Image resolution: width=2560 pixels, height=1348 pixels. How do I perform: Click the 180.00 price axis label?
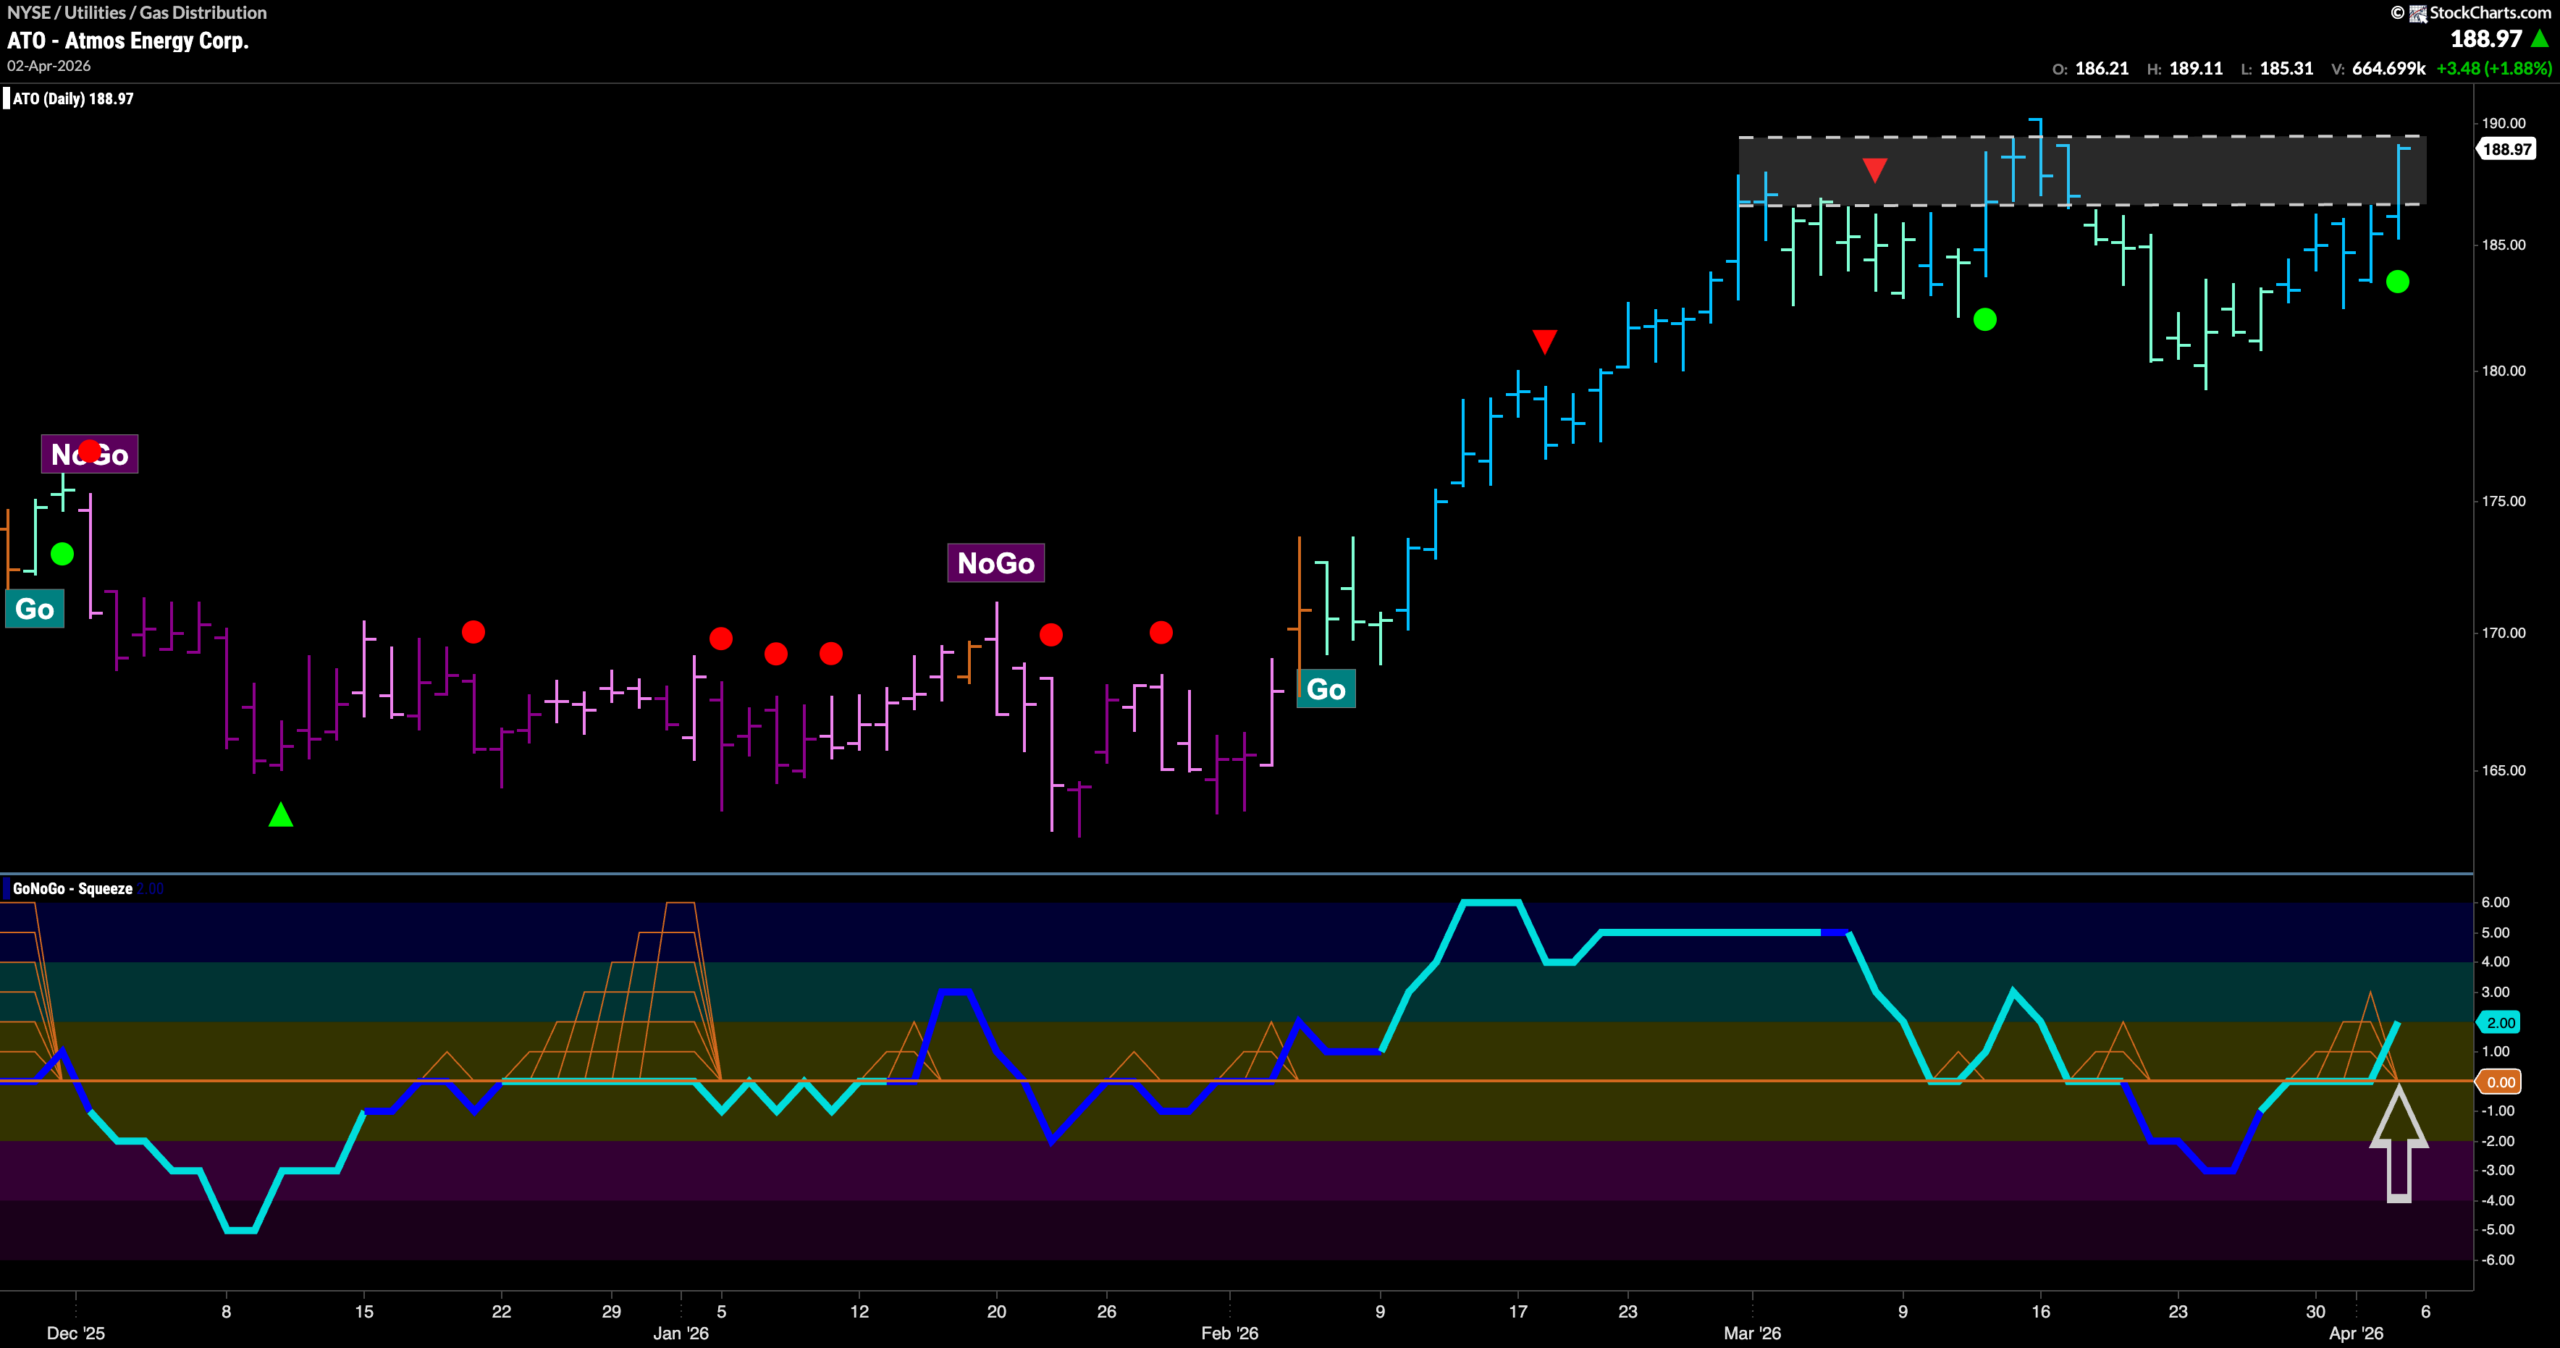[2504, 371]
